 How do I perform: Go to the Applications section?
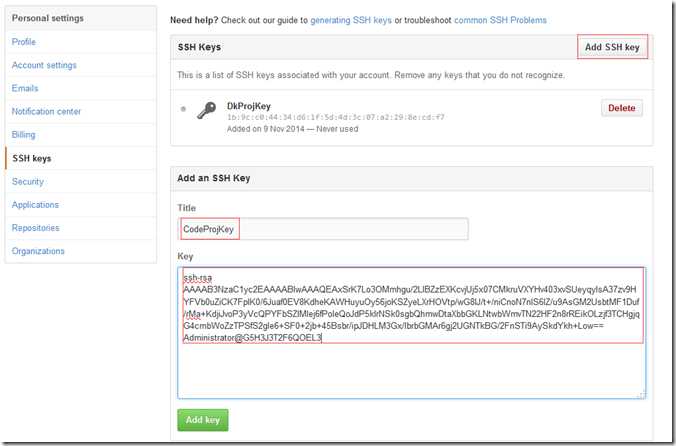[x=35, y=205]
